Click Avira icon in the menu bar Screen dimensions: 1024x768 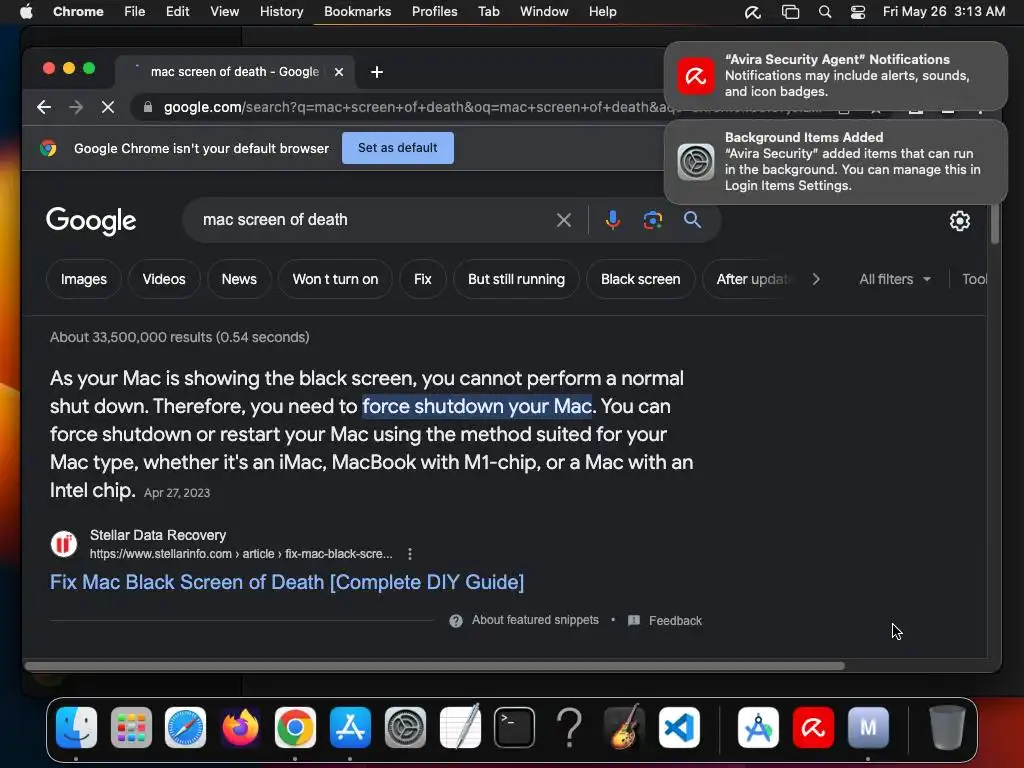753,12
